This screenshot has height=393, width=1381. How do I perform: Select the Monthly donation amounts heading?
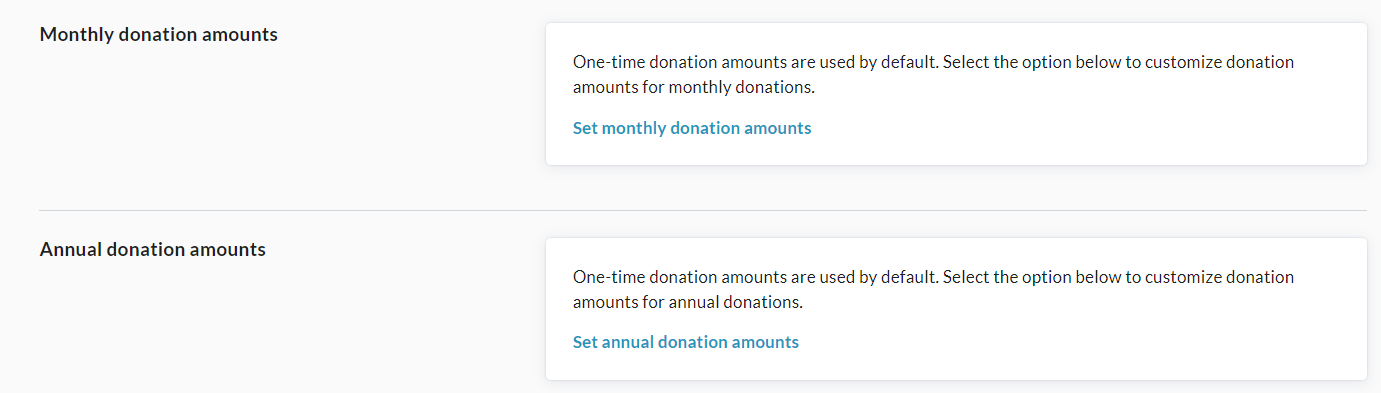coord(159,35)
